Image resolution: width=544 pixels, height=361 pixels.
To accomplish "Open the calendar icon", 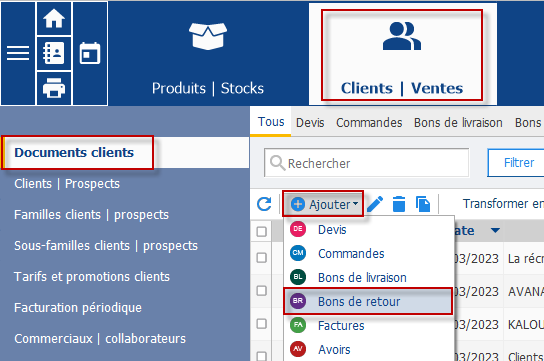I will click(90, 53).
